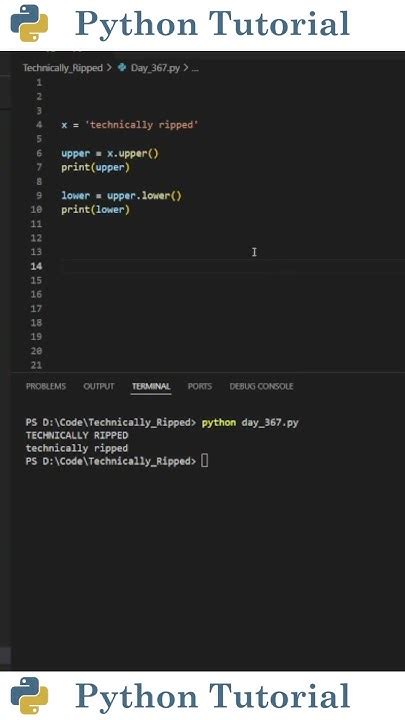Screen dimensions: 405x720
Task: Click lowercase technically ripped terminal output
Action: click(x=77, y=448)
